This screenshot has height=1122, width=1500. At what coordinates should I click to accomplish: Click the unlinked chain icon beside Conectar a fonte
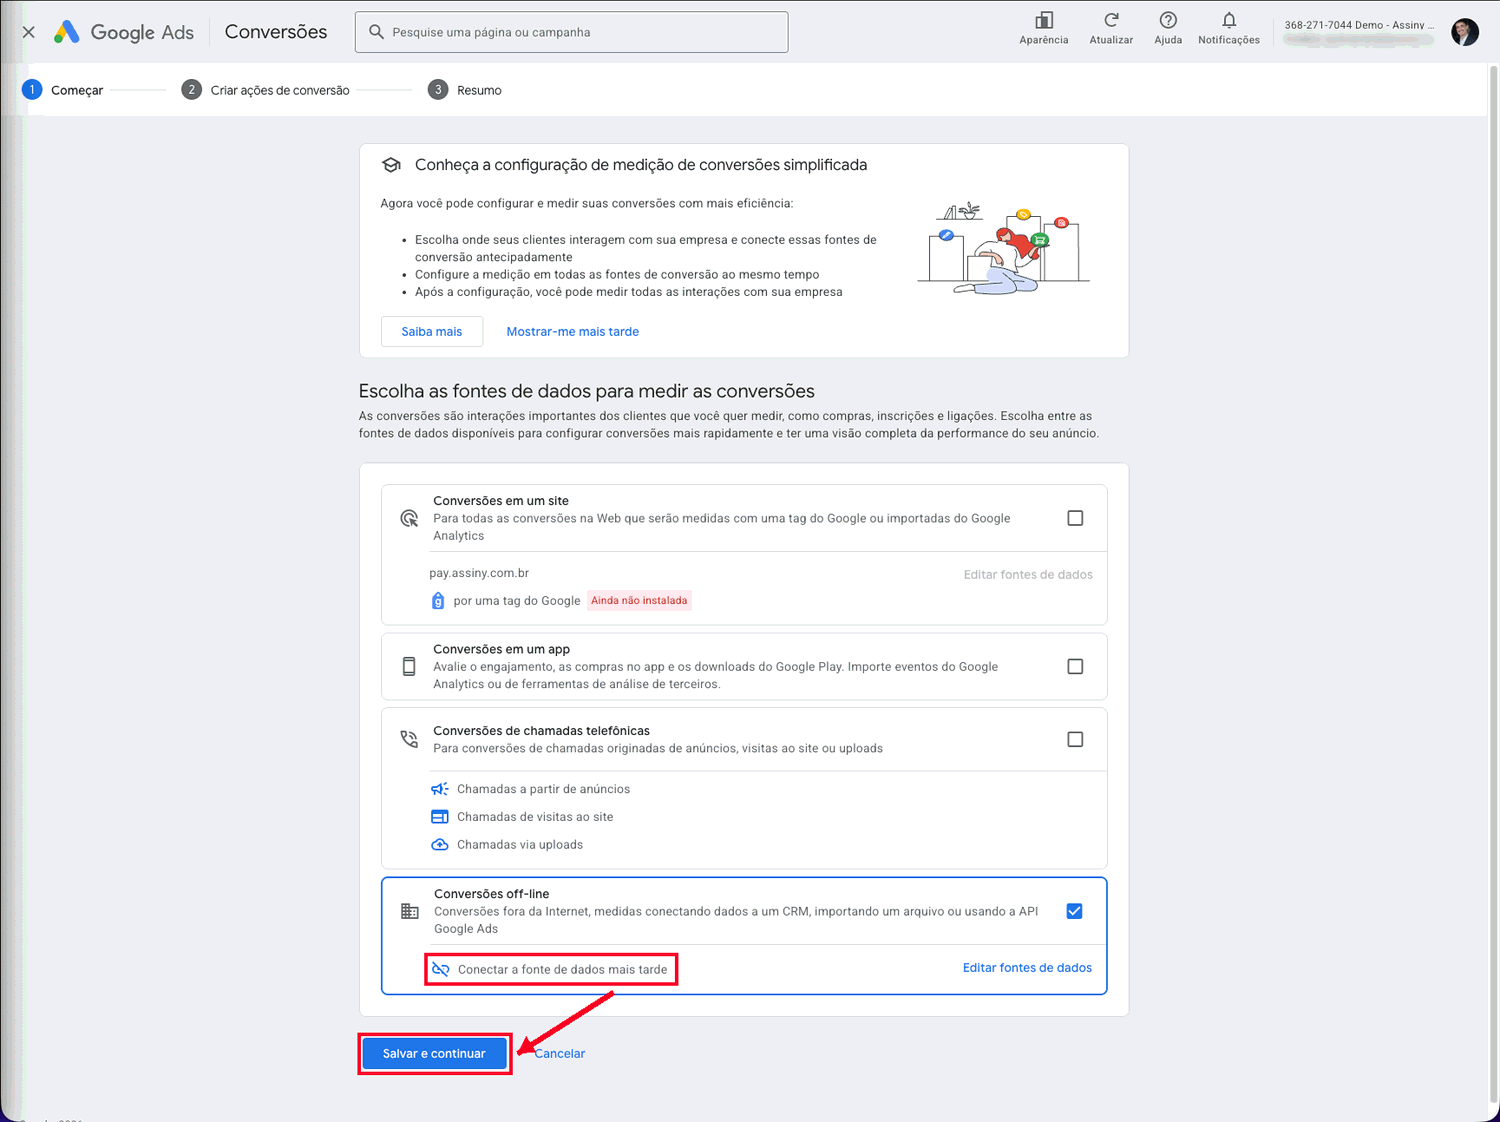pyautogui.click(x=441, y=969)
